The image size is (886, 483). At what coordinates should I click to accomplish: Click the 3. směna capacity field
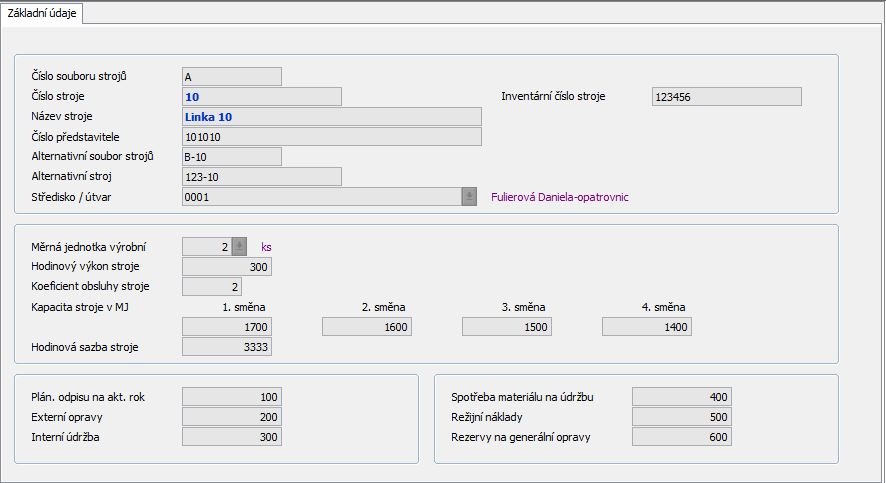click(507, 327)
